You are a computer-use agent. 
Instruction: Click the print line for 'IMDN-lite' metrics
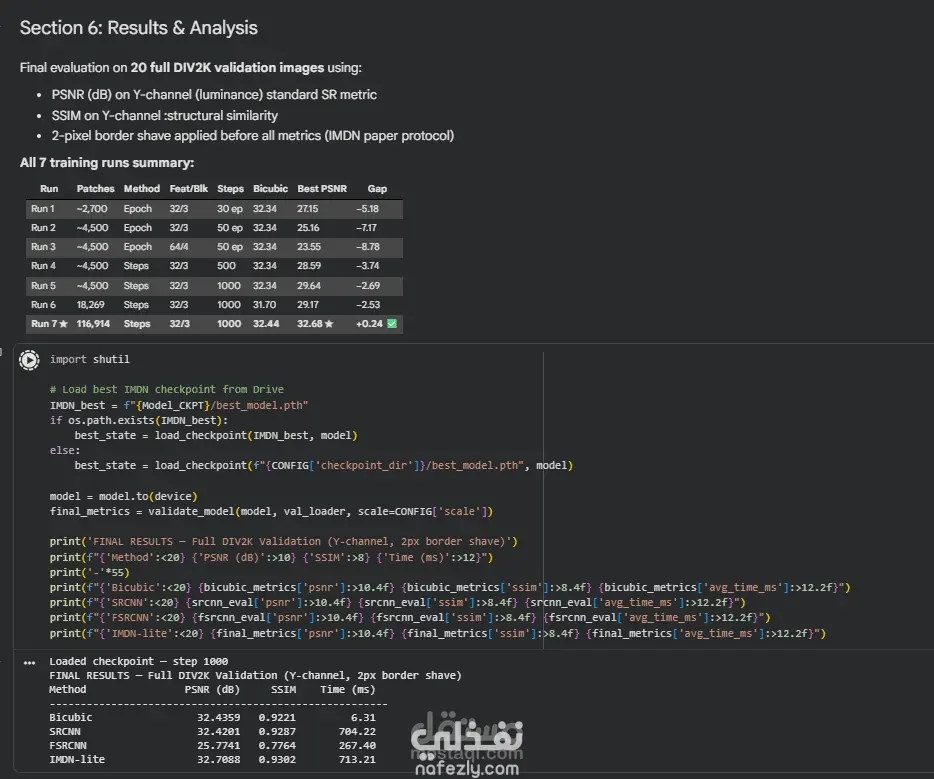point(438,633)
